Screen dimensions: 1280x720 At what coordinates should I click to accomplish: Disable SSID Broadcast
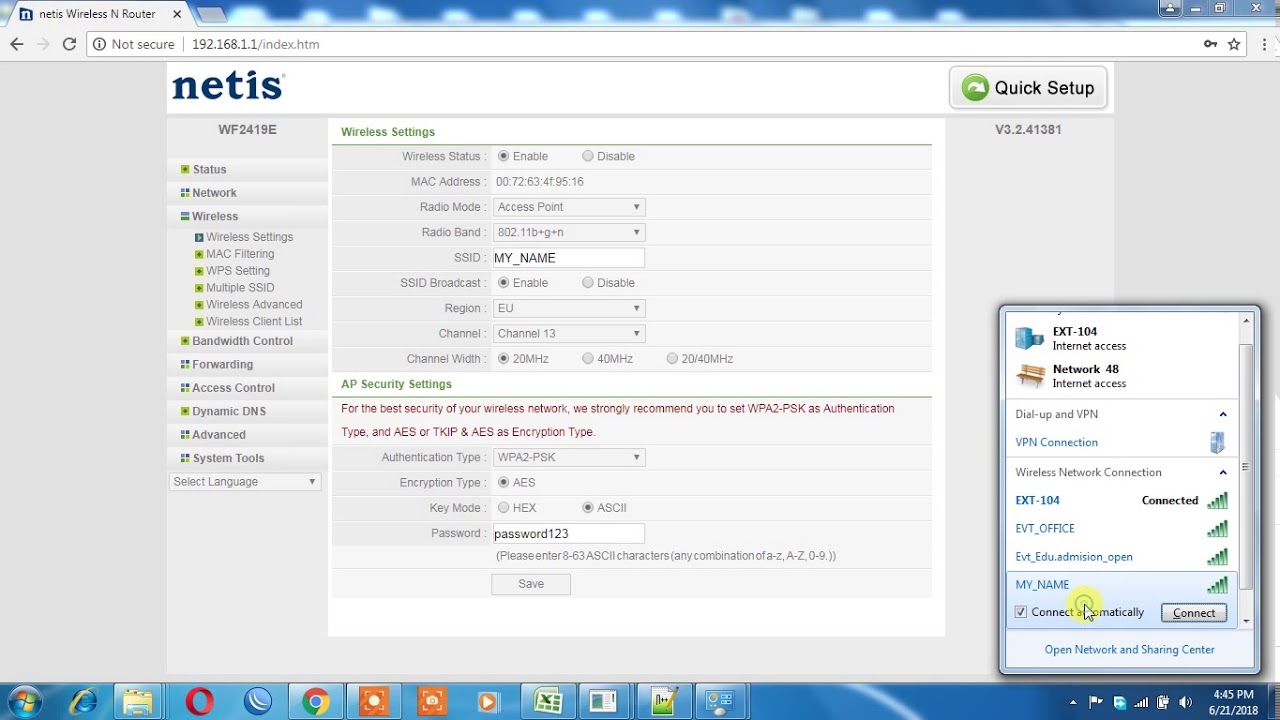(x=588, y=283)
